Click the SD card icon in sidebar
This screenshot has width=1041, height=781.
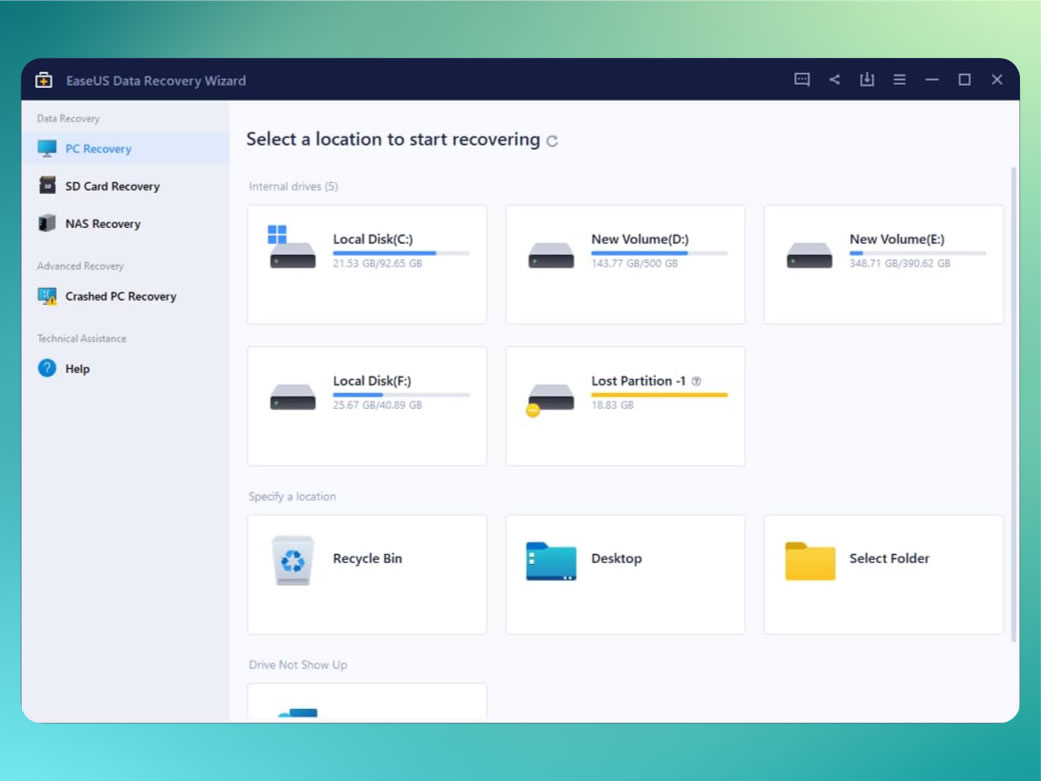click(47, 185)
